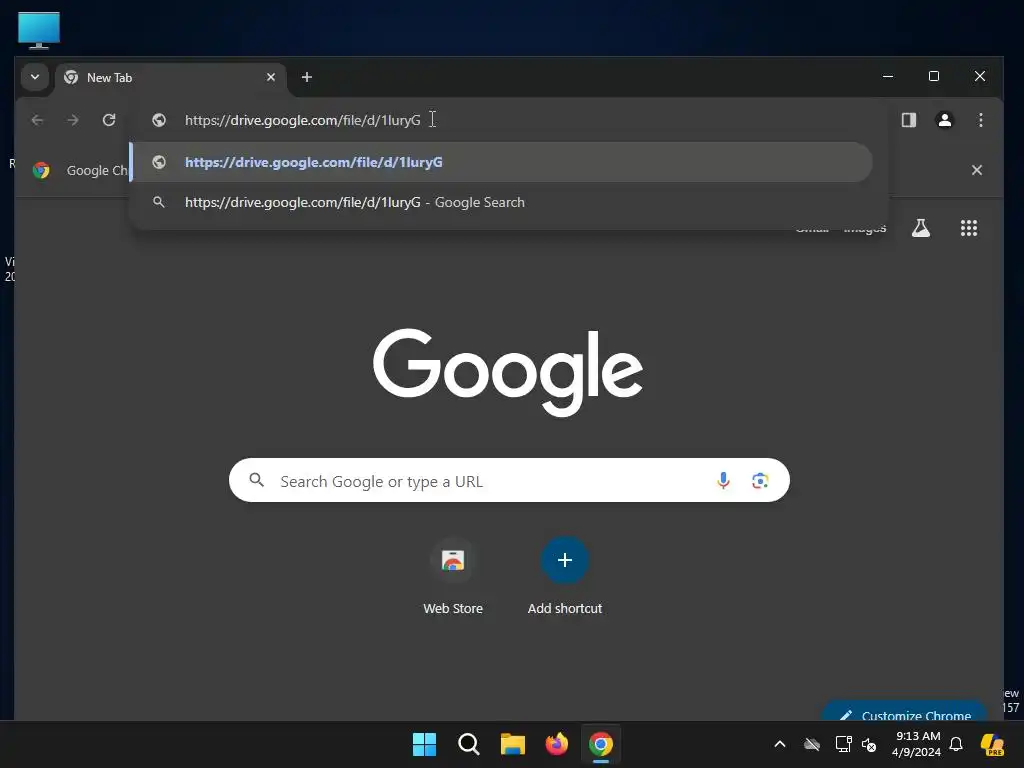Click the Chrome logo in the info bar

41,170
